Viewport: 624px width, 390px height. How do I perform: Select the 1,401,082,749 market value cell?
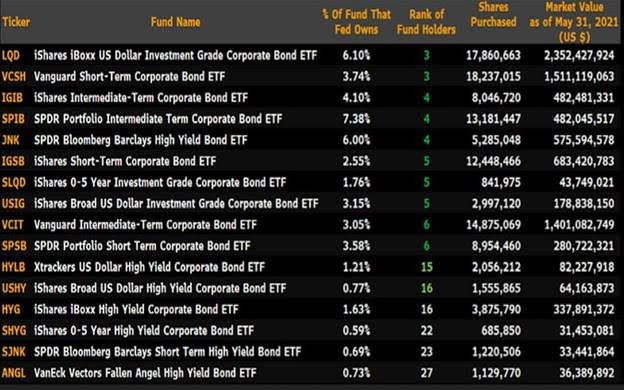tap(579, 224)
